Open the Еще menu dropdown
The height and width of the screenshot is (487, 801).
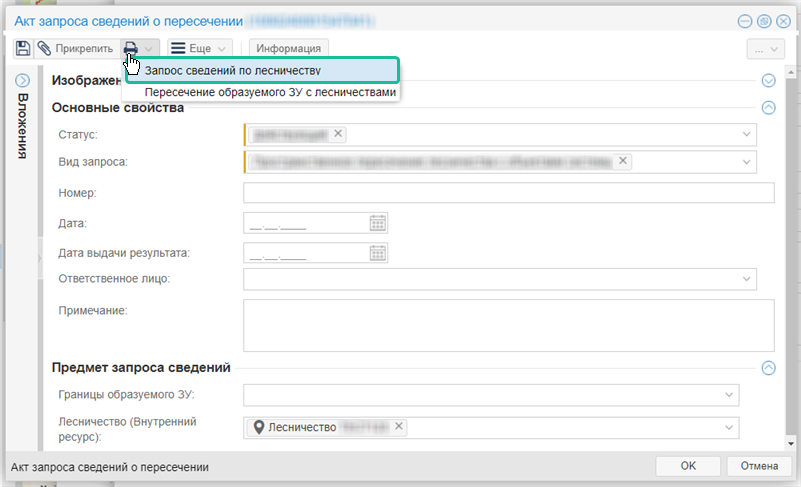tap(200, 48)
